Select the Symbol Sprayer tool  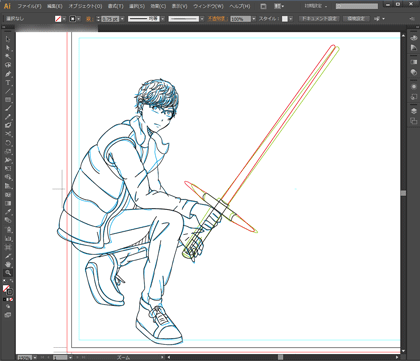click(8, 229)
